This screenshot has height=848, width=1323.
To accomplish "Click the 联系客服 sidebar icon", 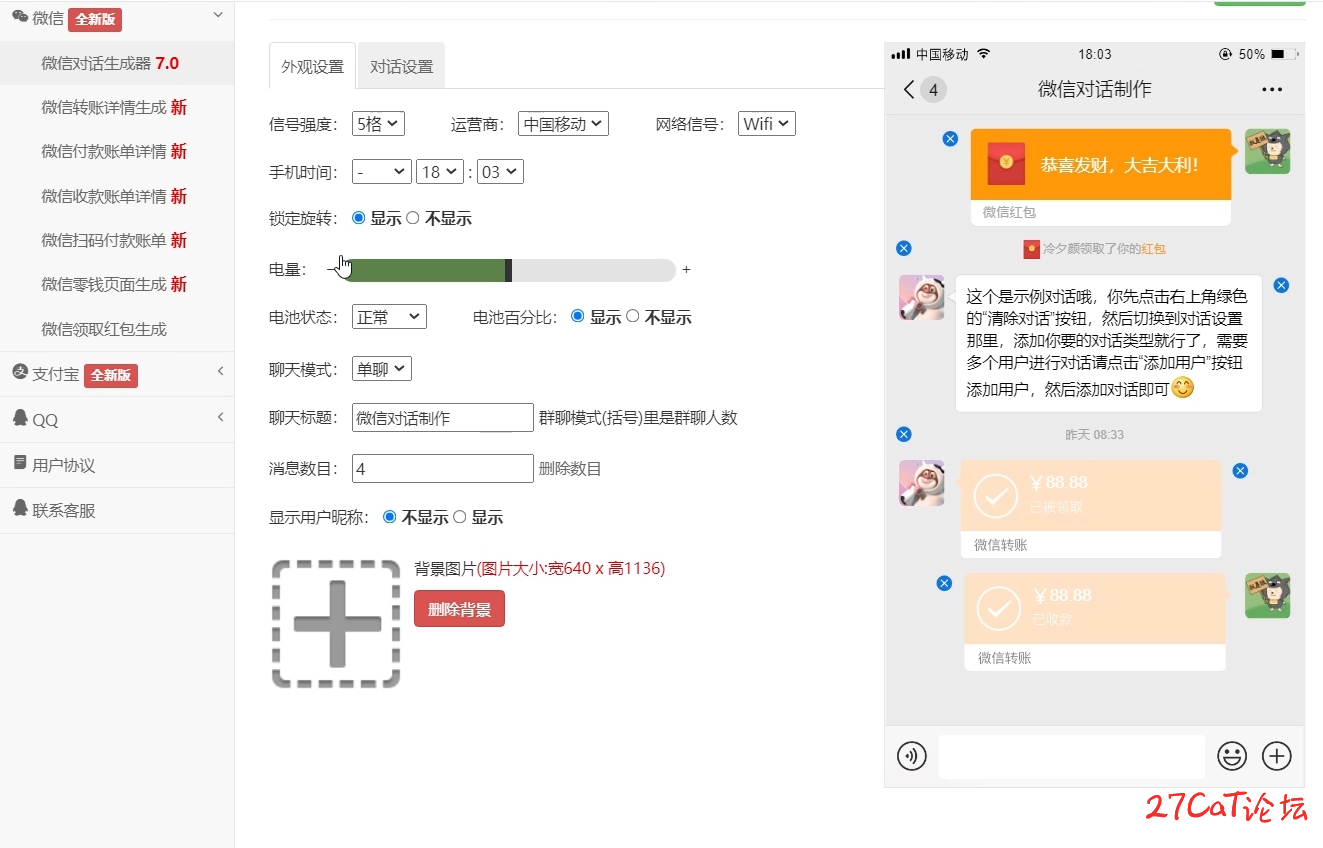I will tap(20, 508).
